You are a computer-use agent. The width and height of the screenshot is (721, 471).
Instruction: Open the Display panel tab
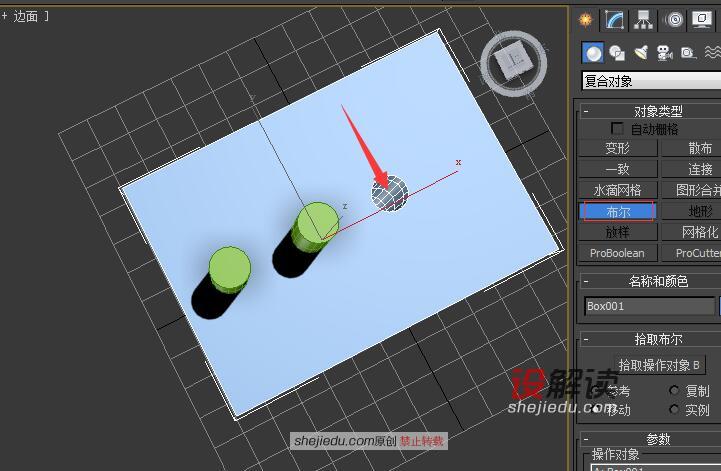click(x=702, y=20)
